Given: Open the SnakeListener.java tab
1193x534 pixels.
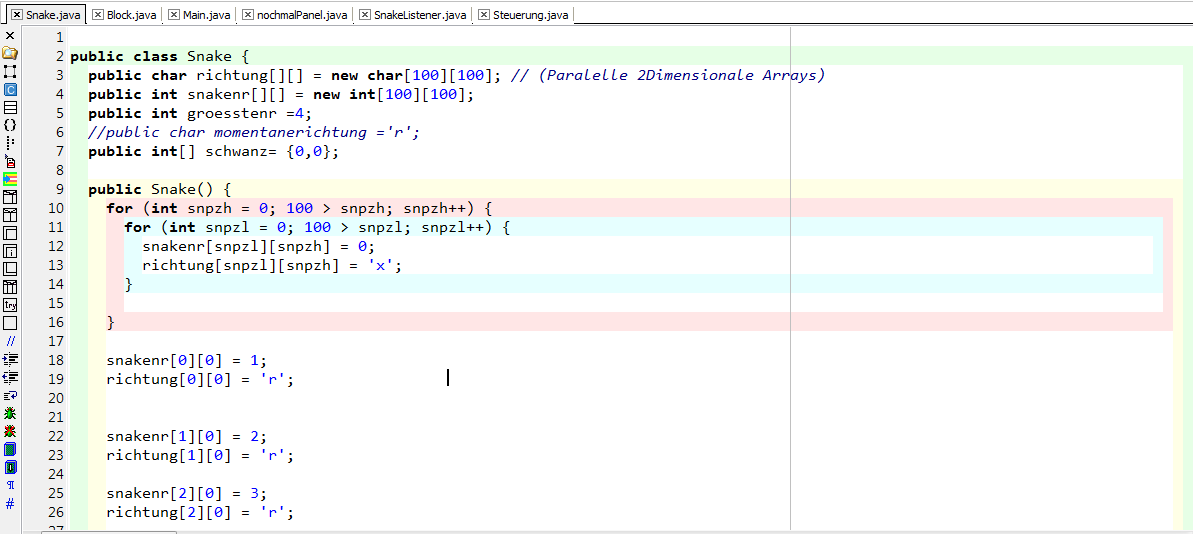Looking at the screenshot, I should (420, 15).
